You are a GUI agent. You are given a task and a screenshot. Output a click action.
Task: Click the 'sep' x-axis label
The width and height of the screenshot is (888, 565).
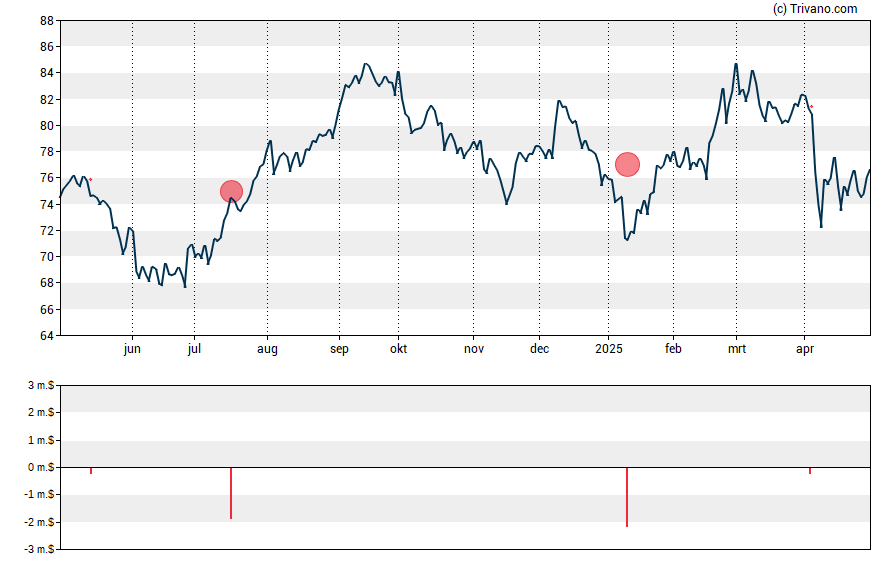tap(339, 349)
